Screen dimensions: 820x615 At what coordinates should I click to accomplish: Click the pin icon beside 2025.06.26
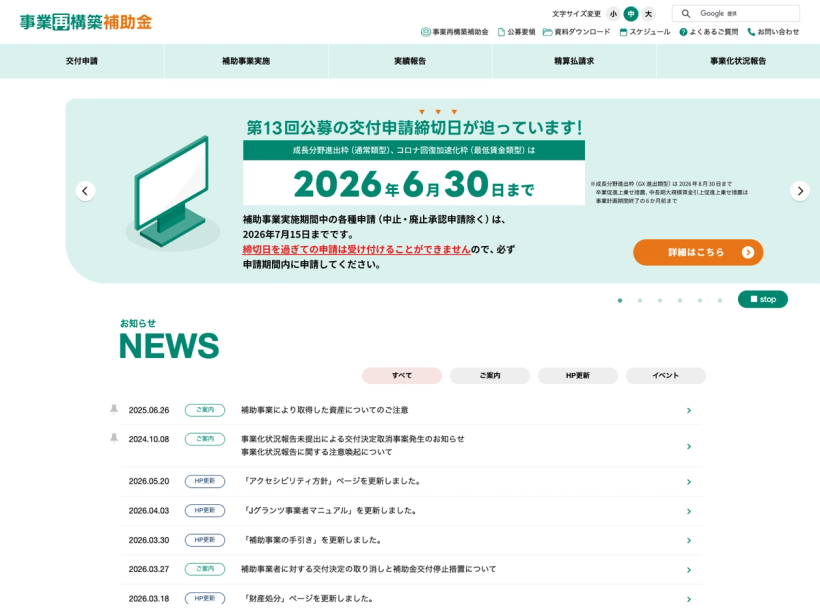pyautogui.click(x=114, y=409)
